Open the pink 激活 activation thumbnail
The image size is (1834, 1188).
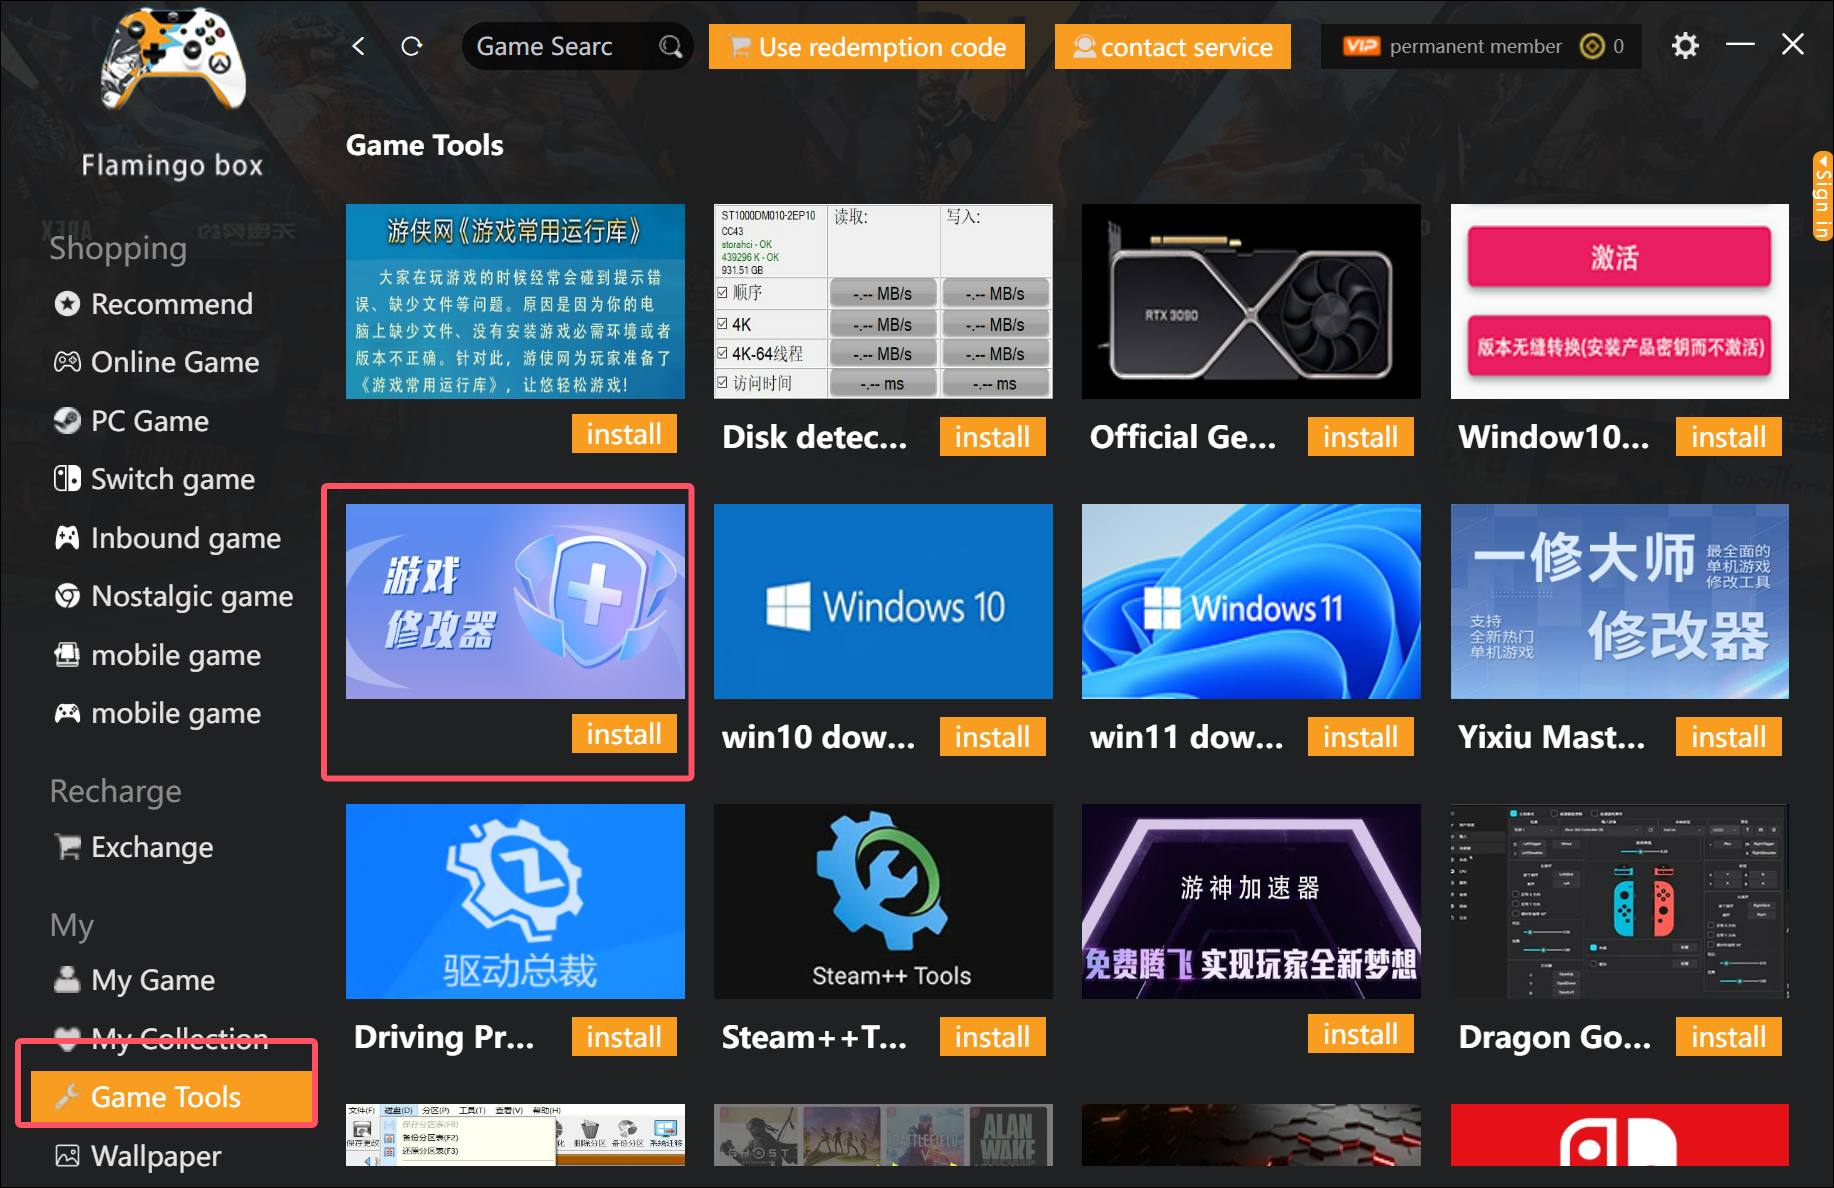tap(1620, 301)
